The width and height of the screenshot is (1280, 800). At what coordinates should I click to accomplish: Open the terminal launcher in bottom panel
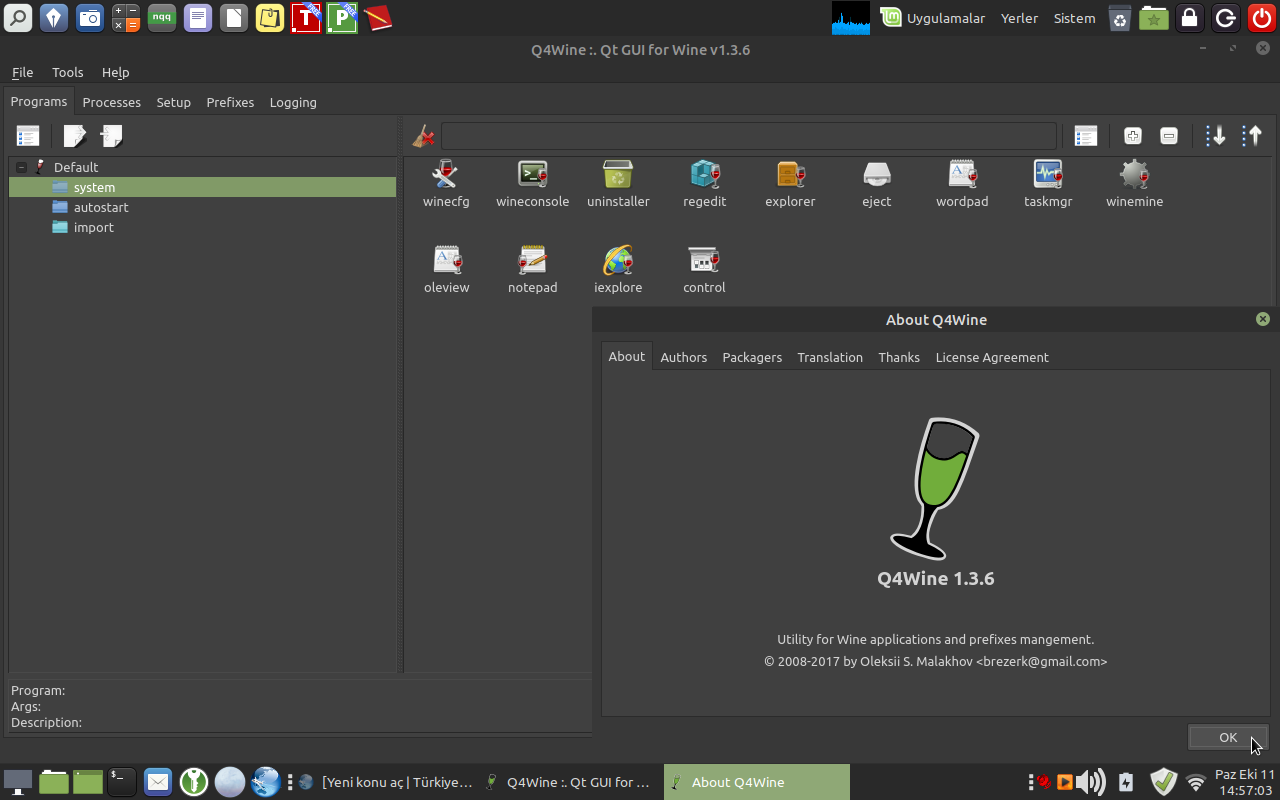(x=121, y=782)
